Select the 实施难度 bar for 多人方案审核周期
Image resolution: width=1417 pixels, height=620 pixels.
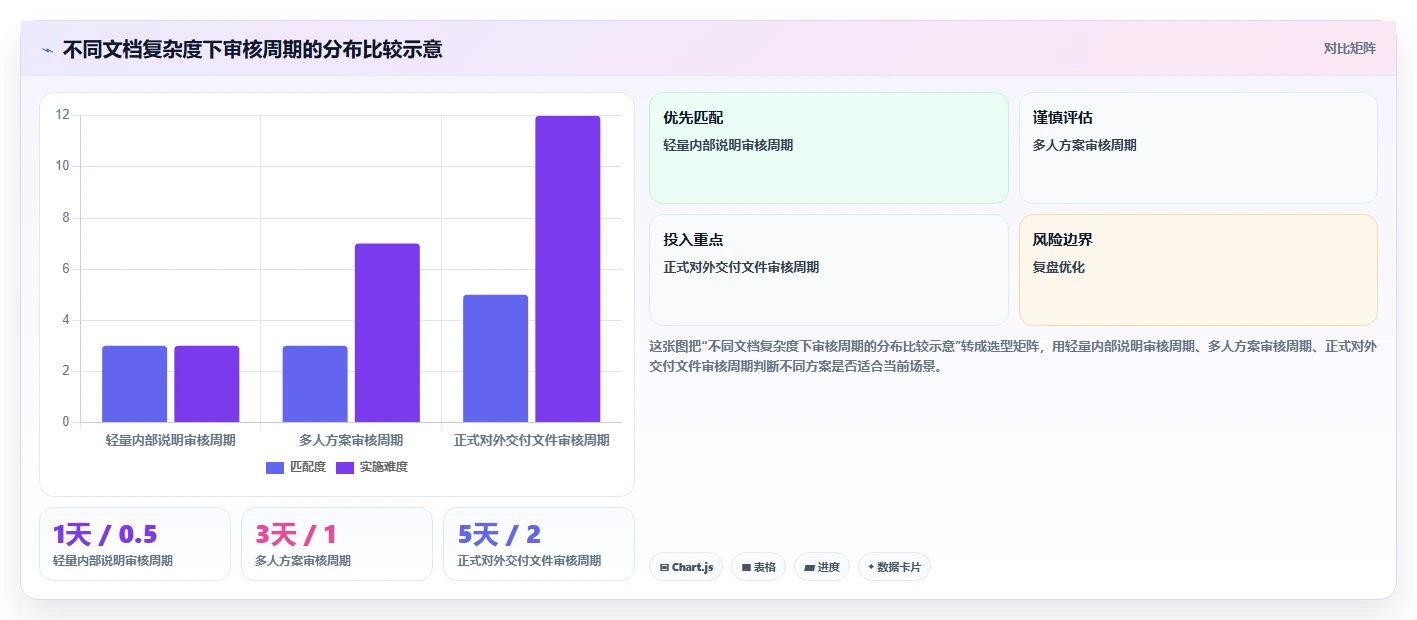[387, 333]
